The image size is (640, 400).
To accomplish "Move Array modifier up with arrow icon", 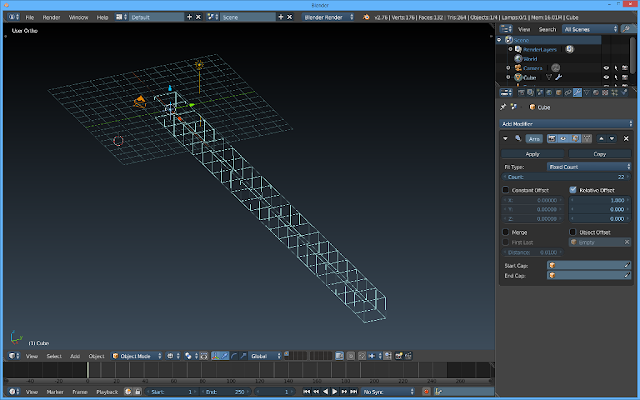I will (x=601, y=139).
